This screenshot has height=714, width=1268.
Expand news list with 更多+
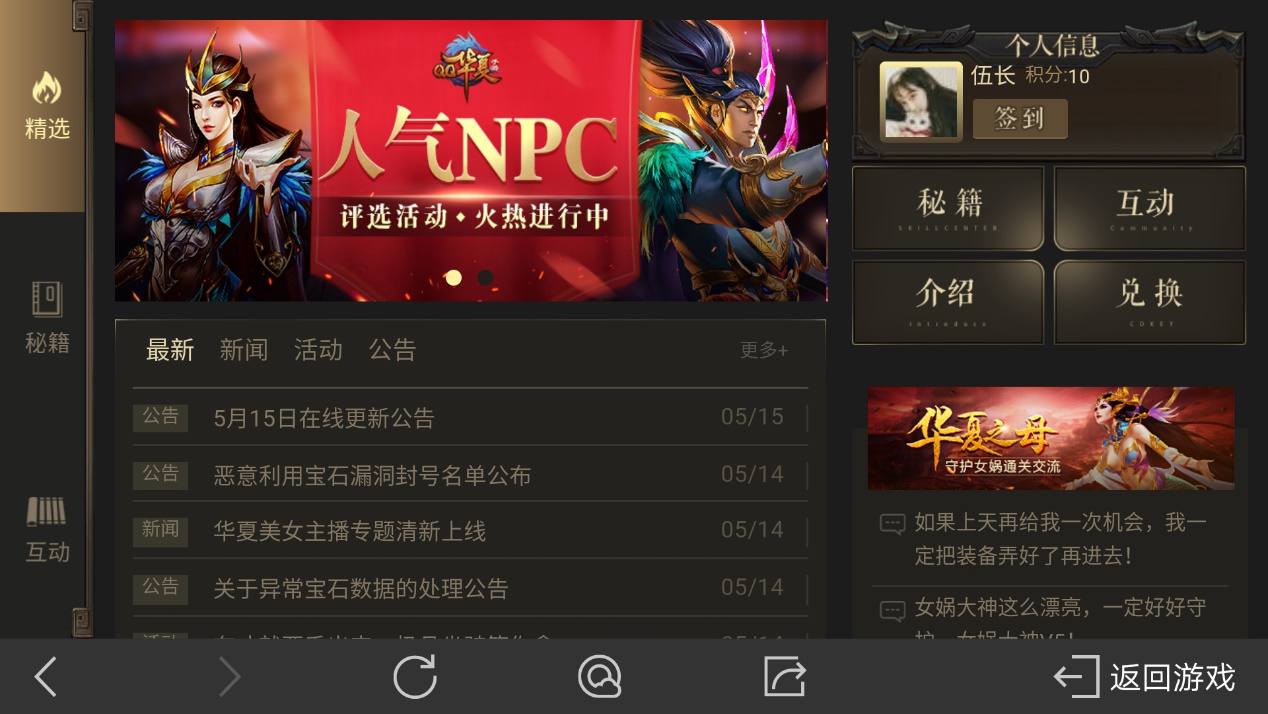pos(764,350)
